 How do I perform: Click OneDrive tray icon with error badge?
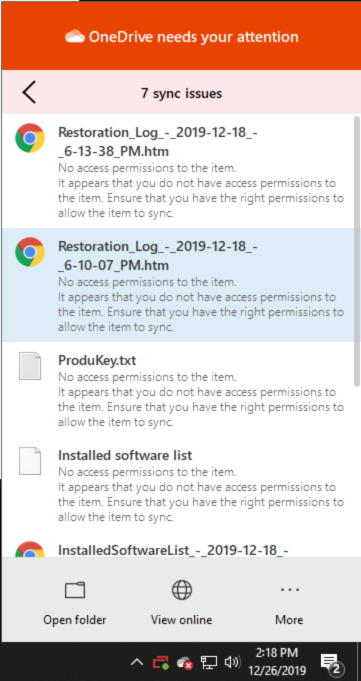tap(184, 663)
